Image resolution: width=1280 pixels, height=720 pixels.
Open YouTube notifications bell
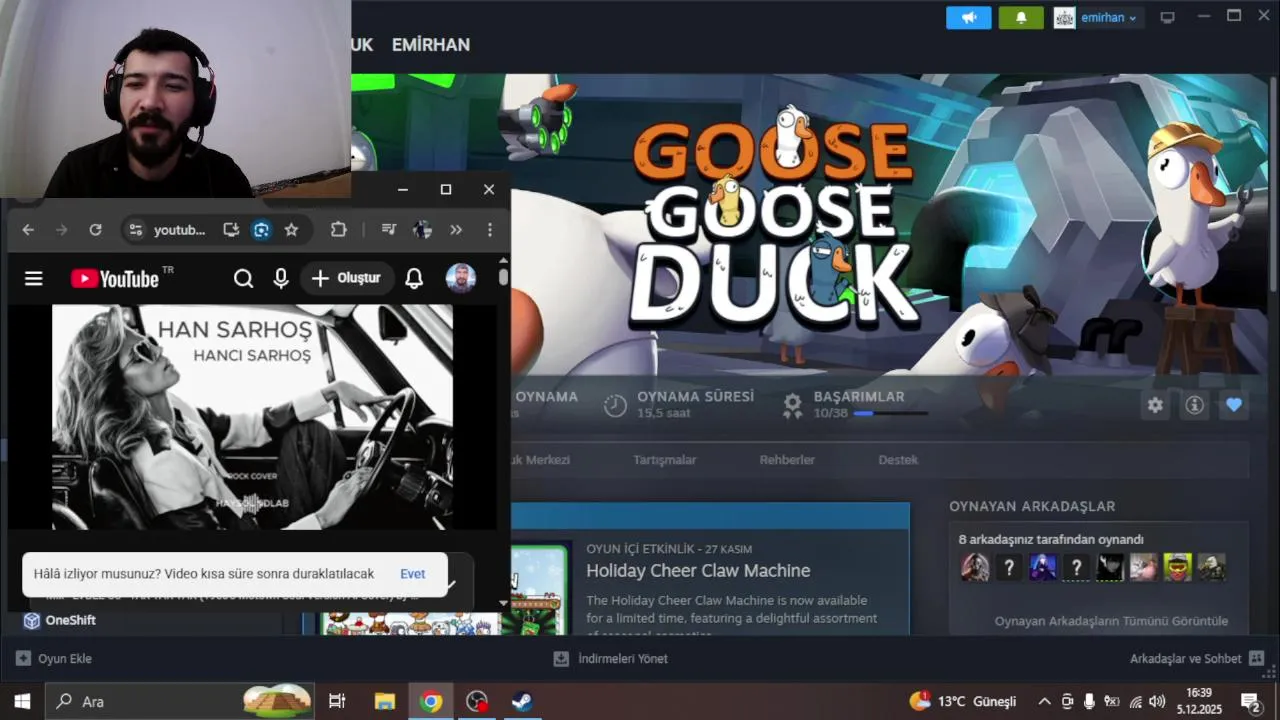414,278
